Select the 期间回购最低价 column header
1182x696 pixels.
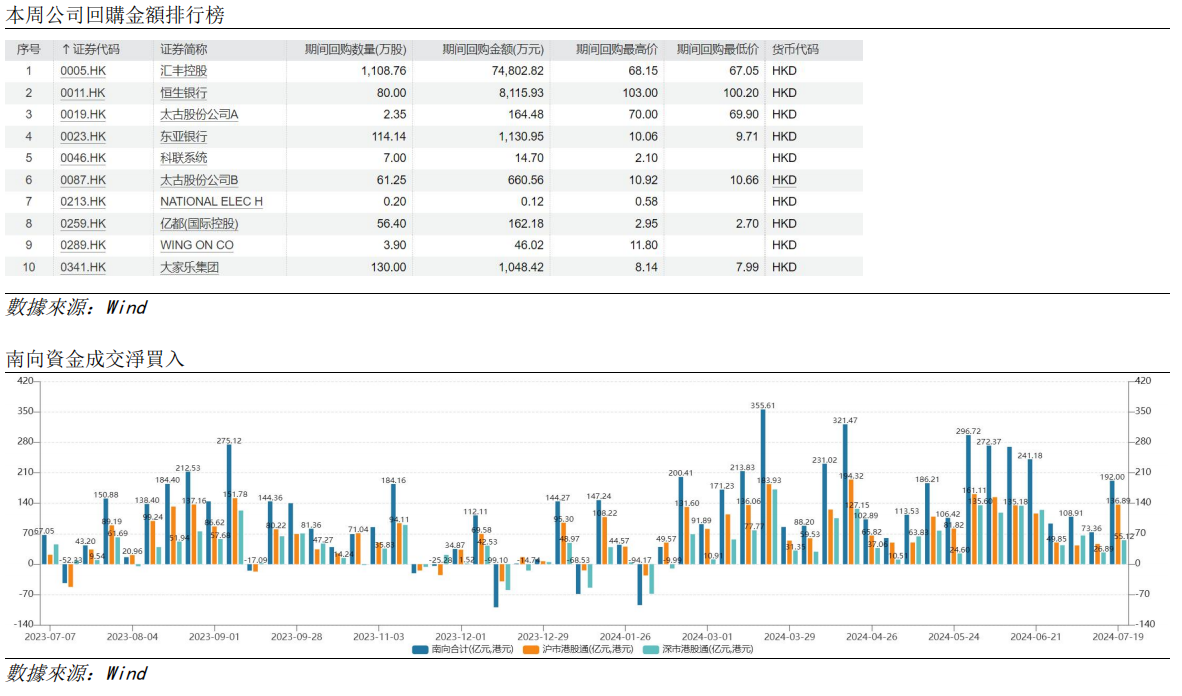(718, 50)
